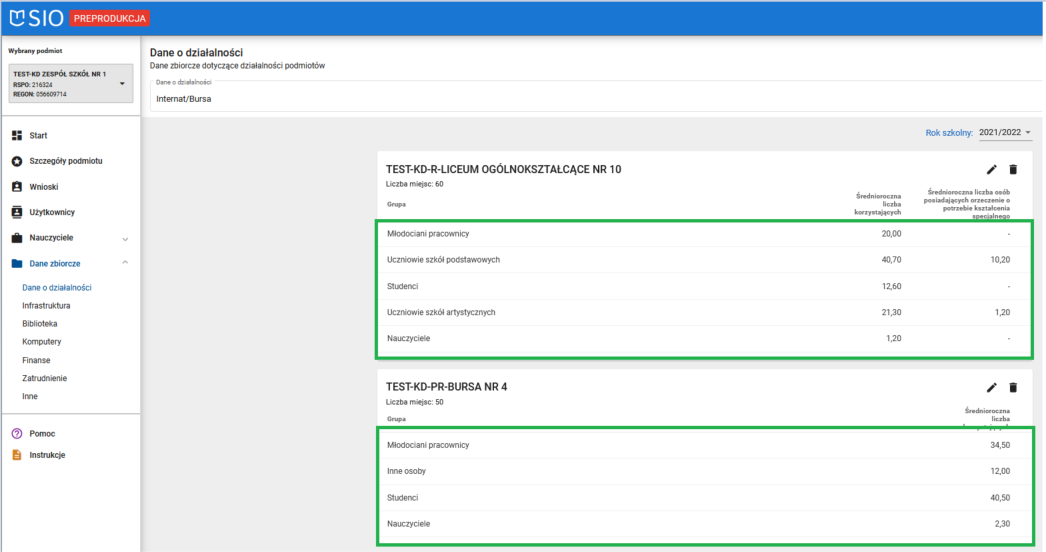The height and width of the screenshot is (552, 1046).
Task: Open Instrukcje document icon in sidebar
Action: pyautogui.click(x=17, y=455)
